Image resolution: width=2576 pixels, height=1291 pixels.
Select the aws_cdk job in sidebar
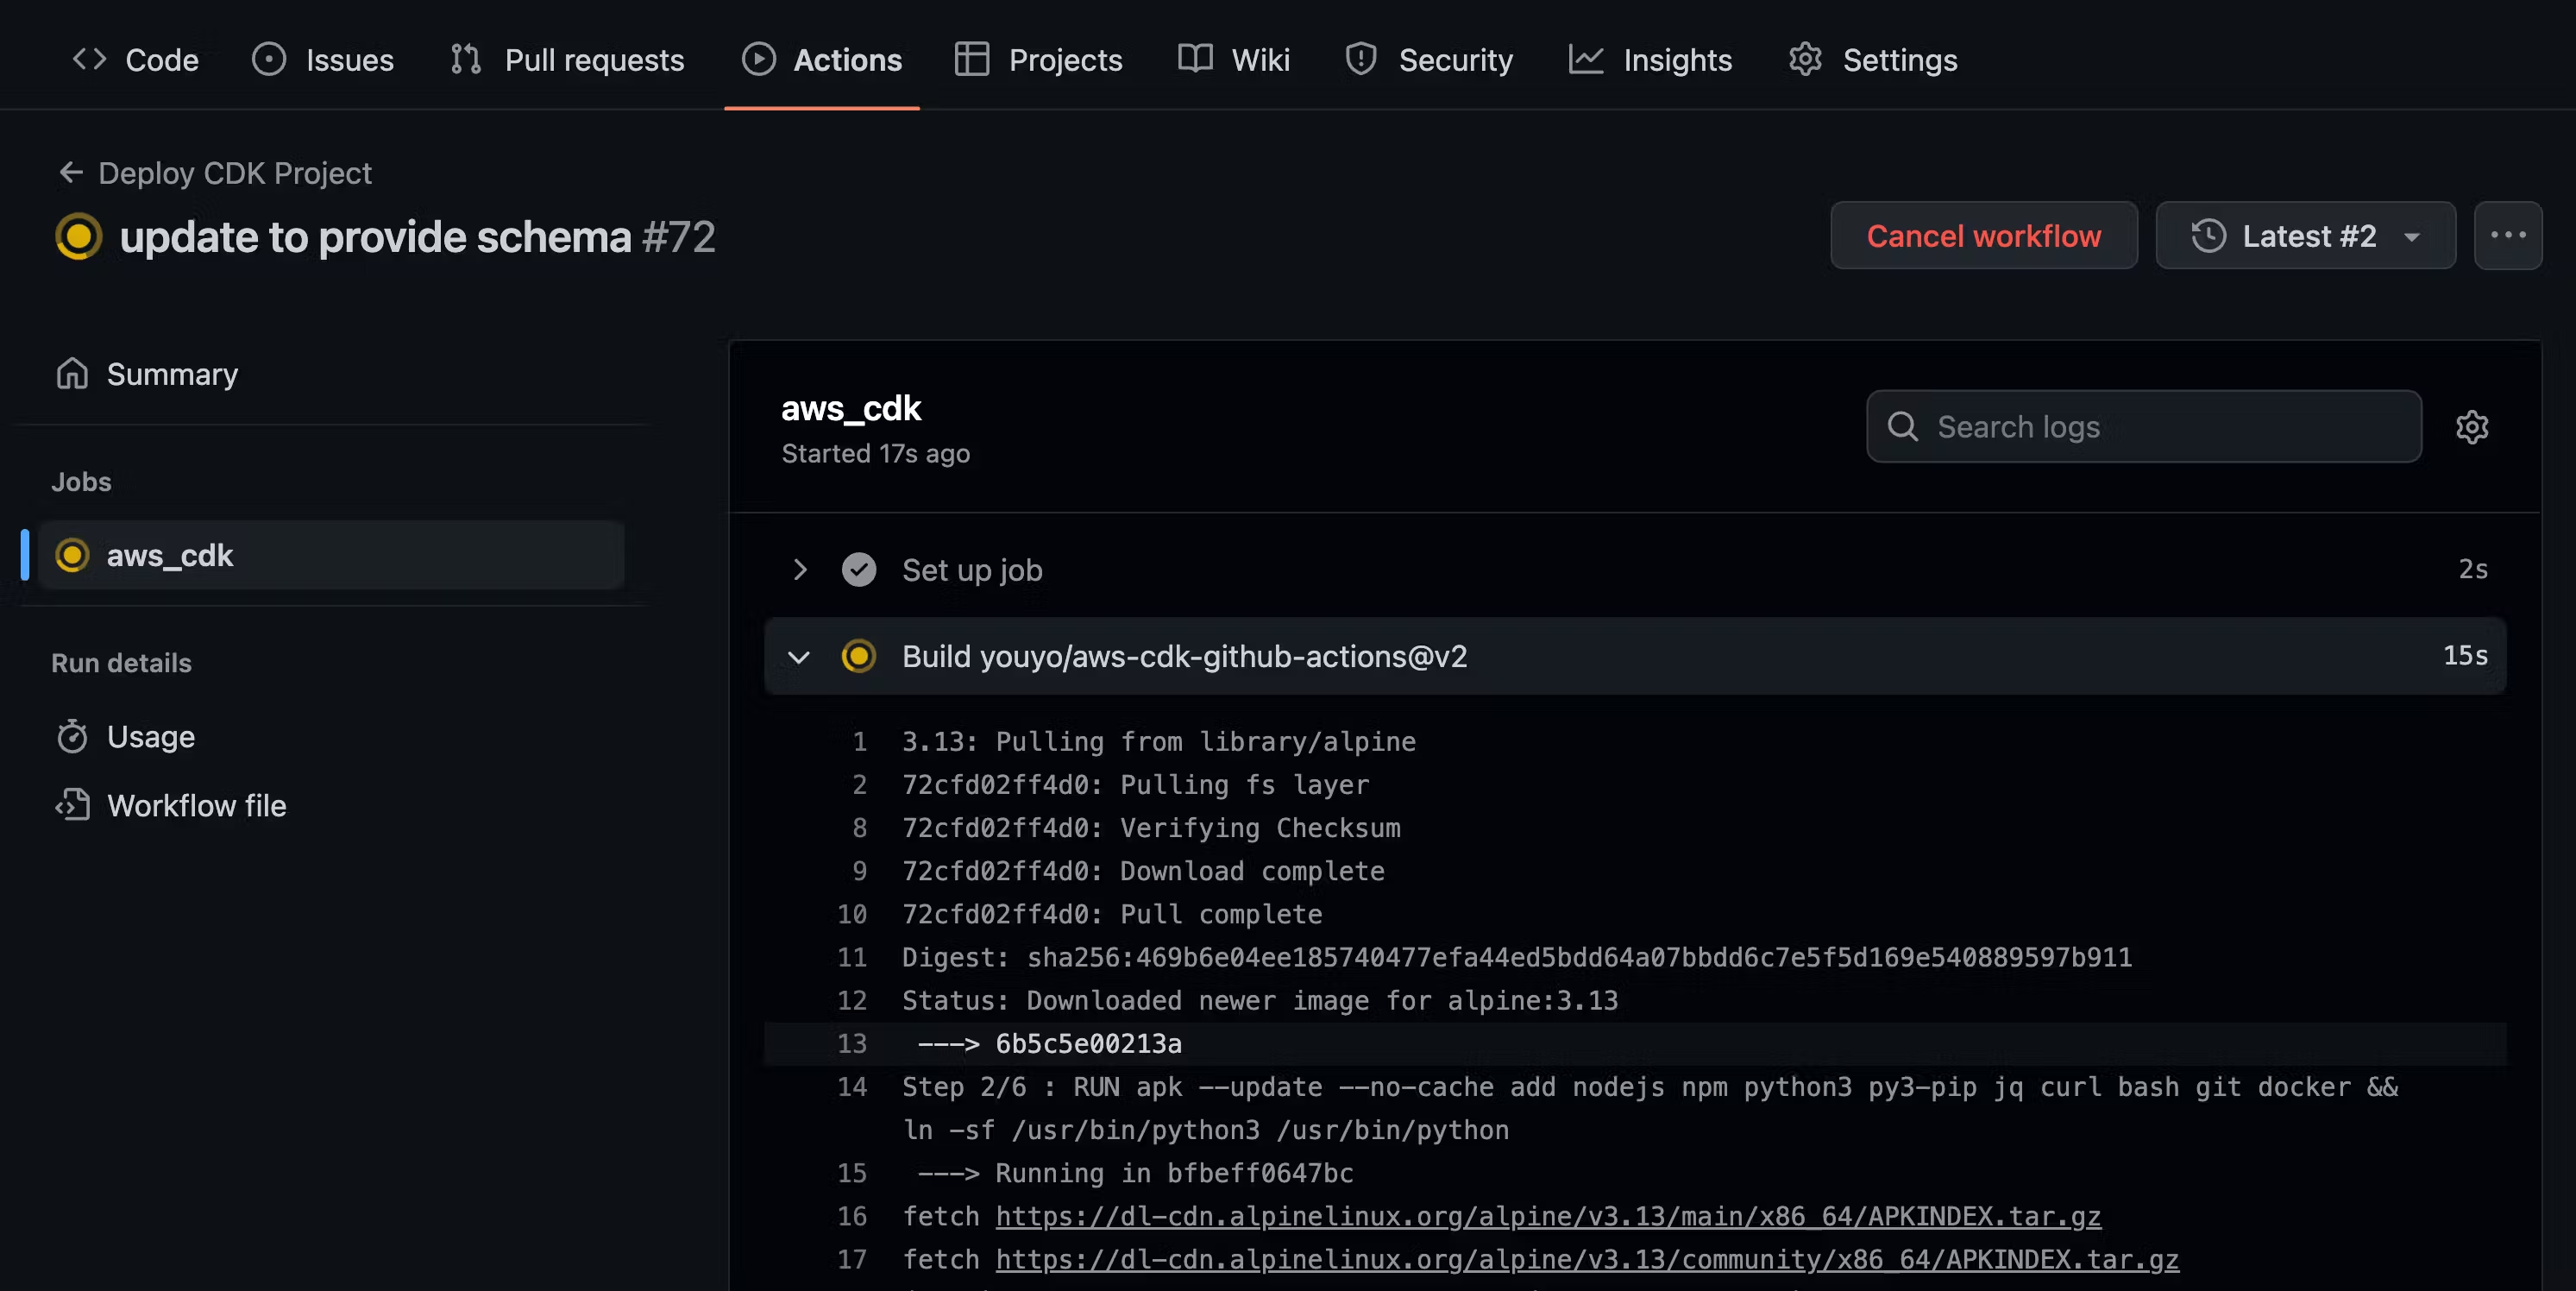pyautogui.click(x=332, y=555)
